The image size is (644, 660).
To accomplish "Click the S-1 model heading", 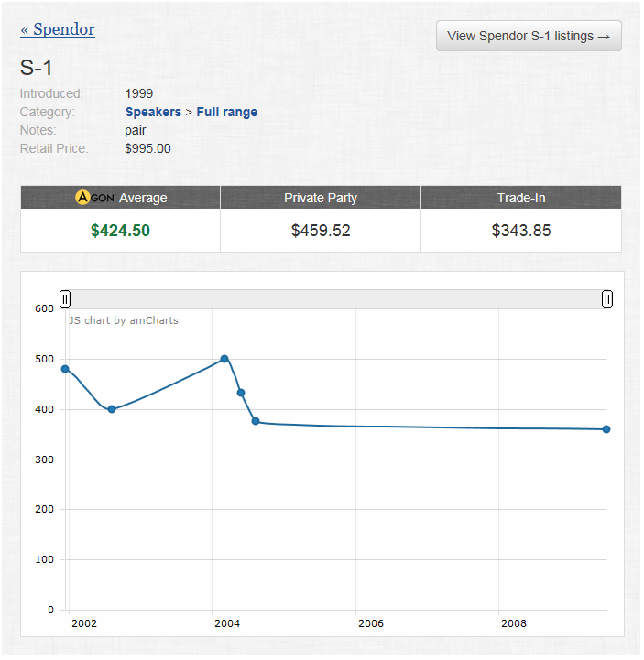I will 36,68.
